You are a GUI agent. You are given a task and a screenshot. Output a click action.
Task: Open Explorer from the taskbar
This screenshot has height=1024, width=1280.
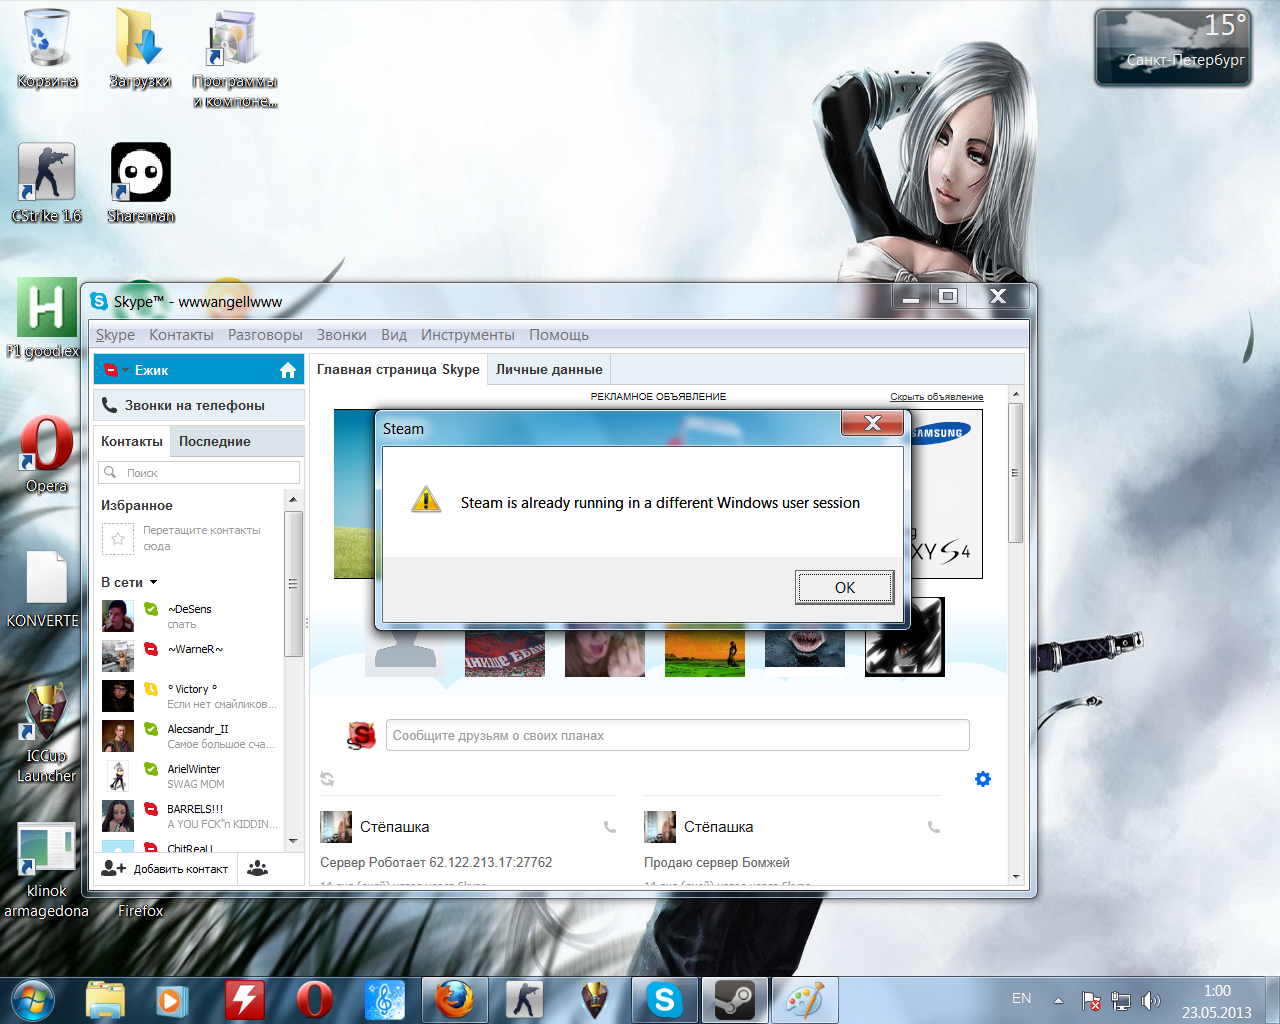tap(105, 1000)
